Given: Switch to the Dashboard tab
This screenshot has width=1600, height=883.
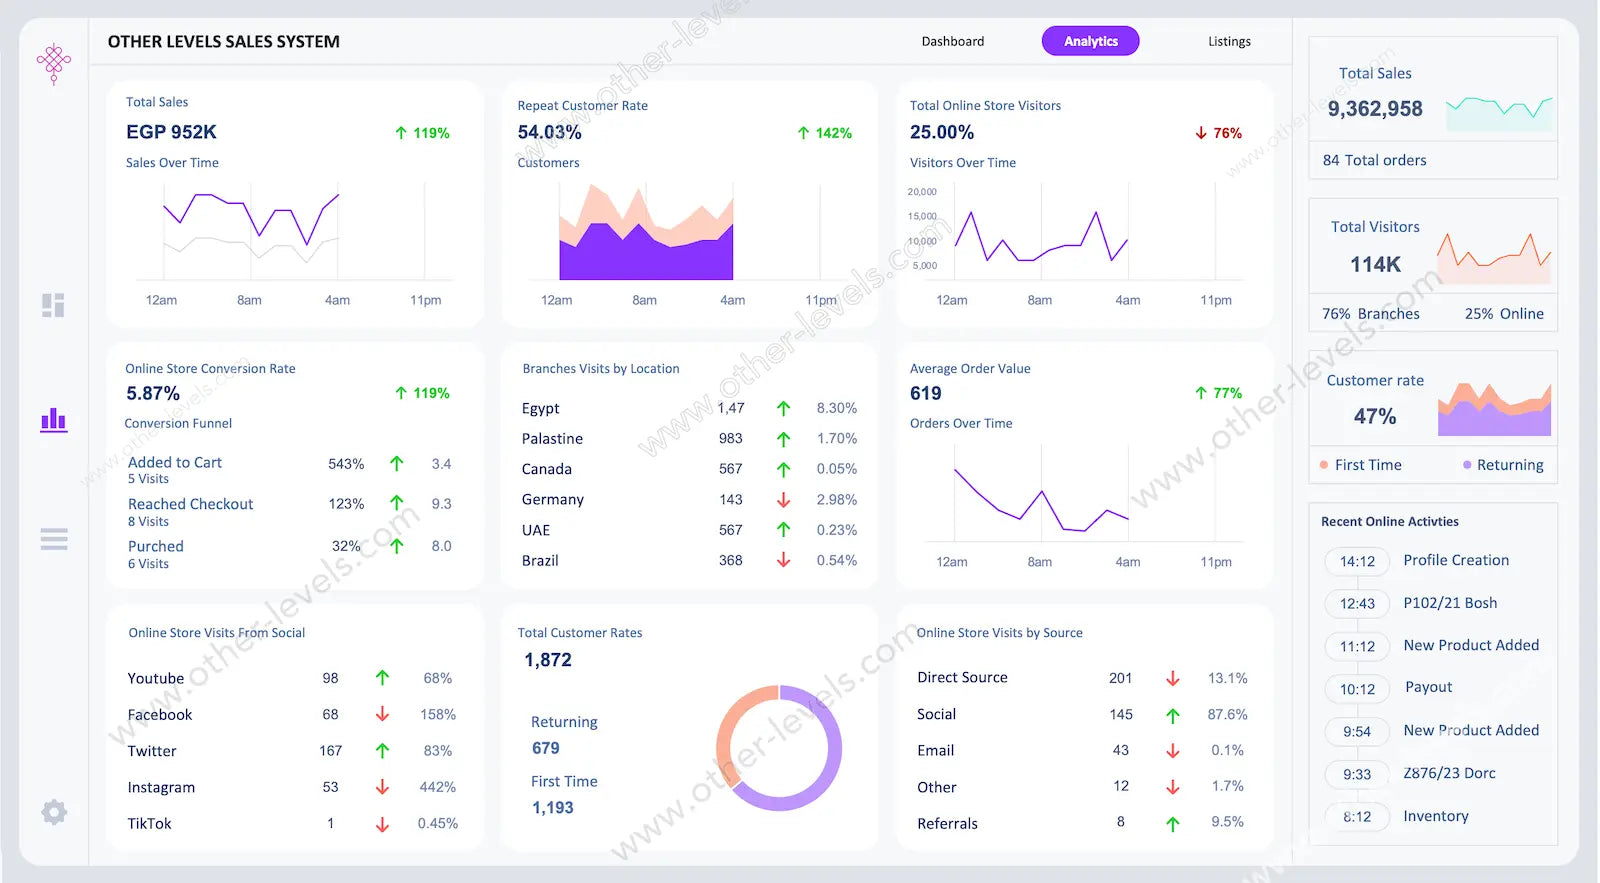Looking at the screenshot, I should [952, 42].
